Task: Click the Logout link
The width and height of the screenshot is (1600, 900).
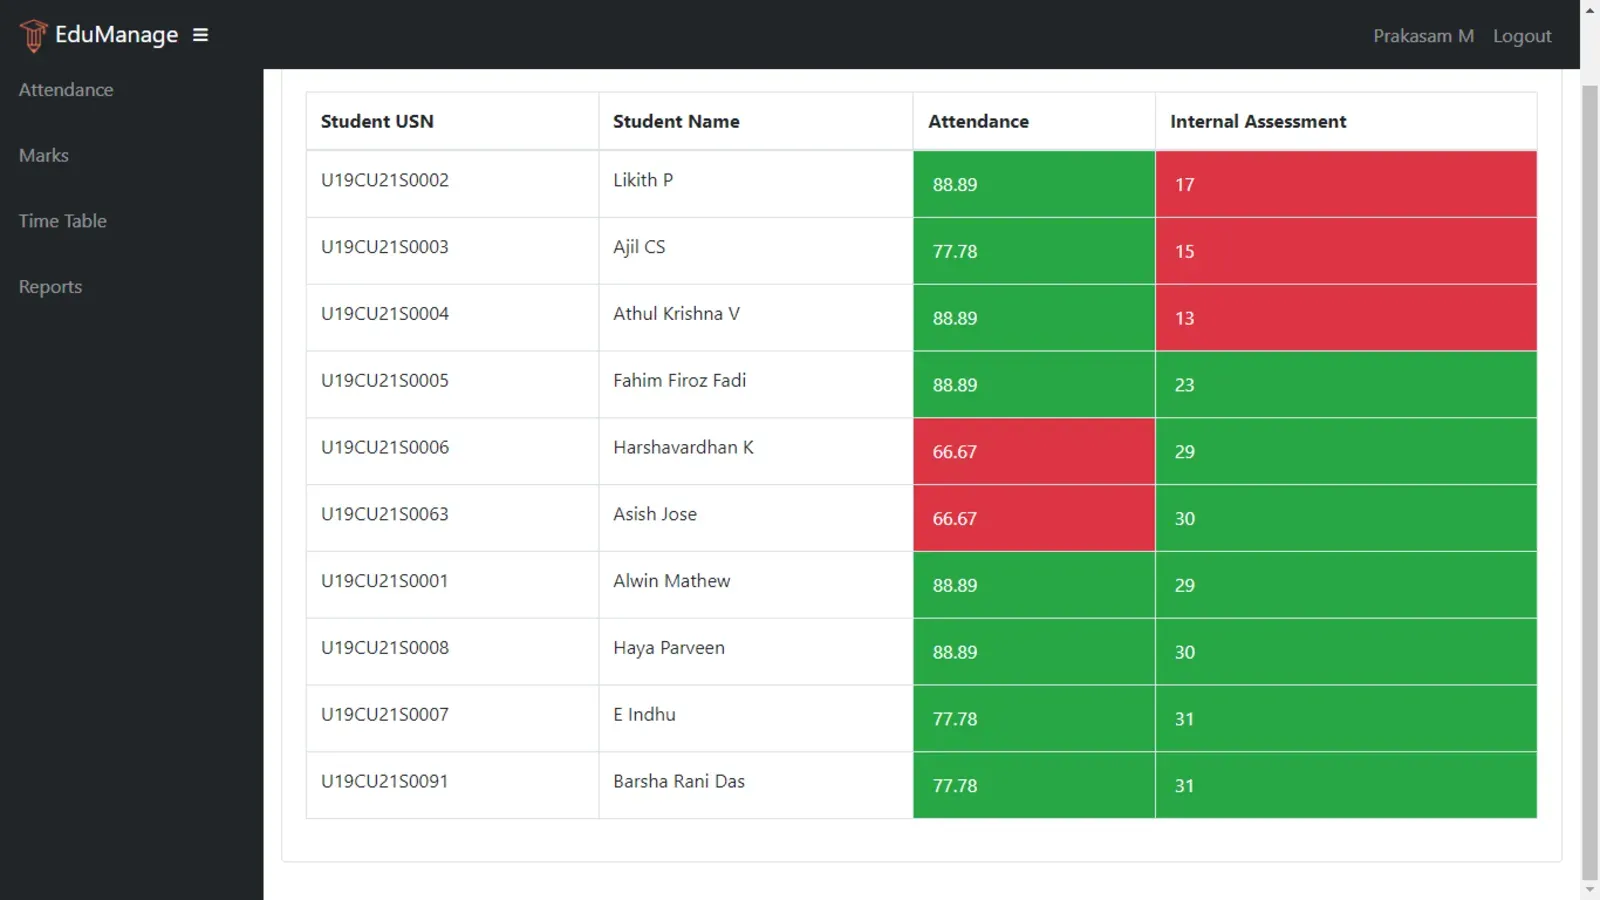Action: [1521, 36]
